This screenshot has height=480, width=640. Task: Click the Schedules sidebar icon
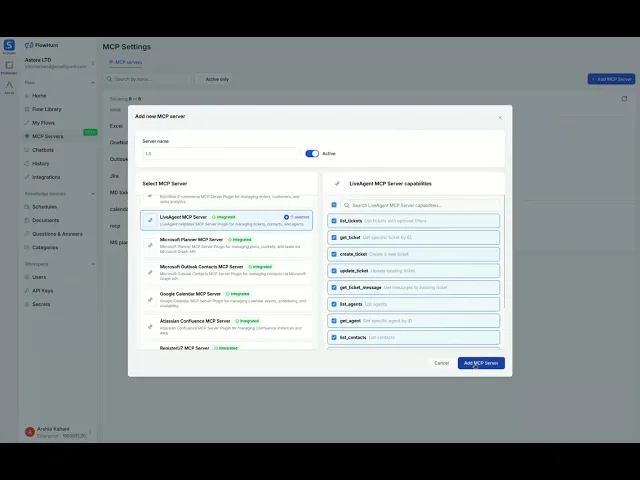[x=27, y=207]
